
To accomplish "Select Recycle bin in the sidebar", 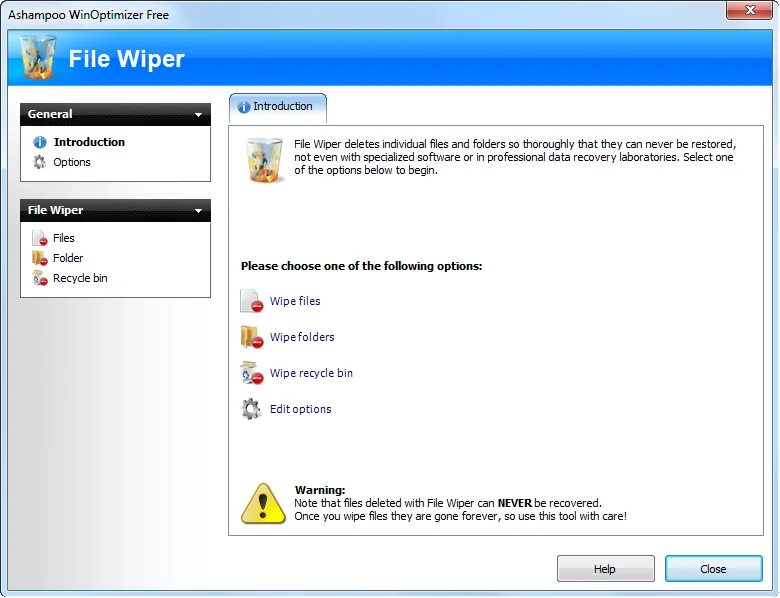I will pyautogui.click(x=80, y=278).
